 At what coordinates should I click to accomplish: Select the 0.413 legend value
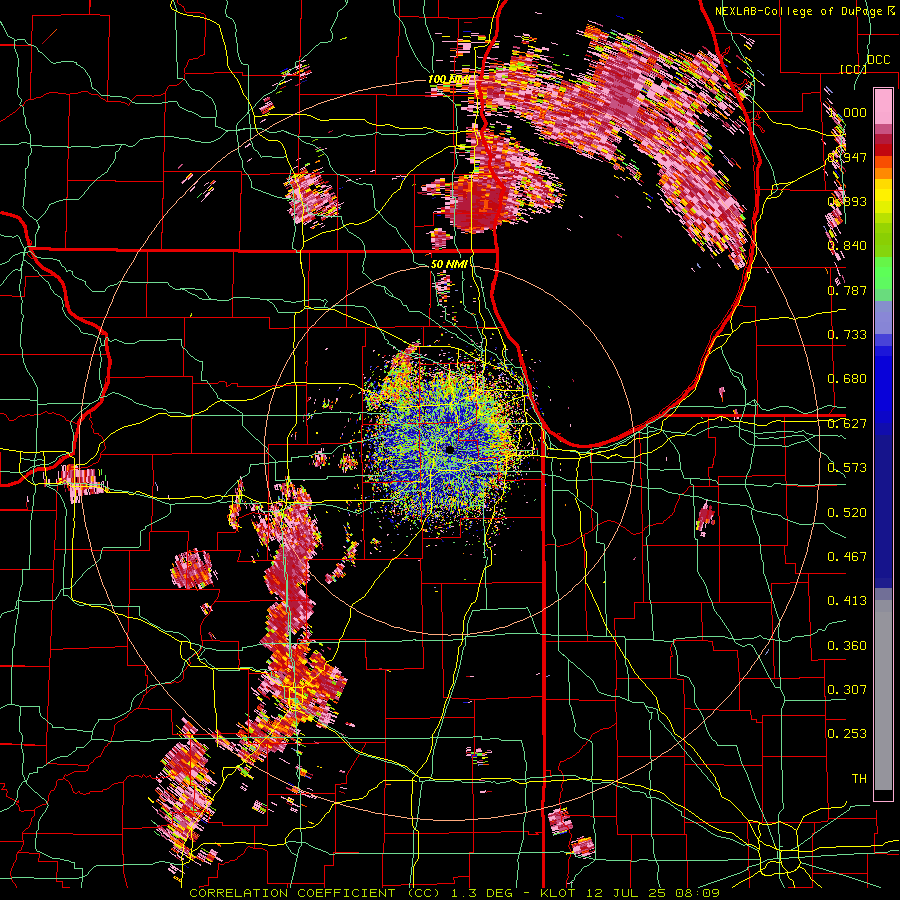(x=847, y=601)
